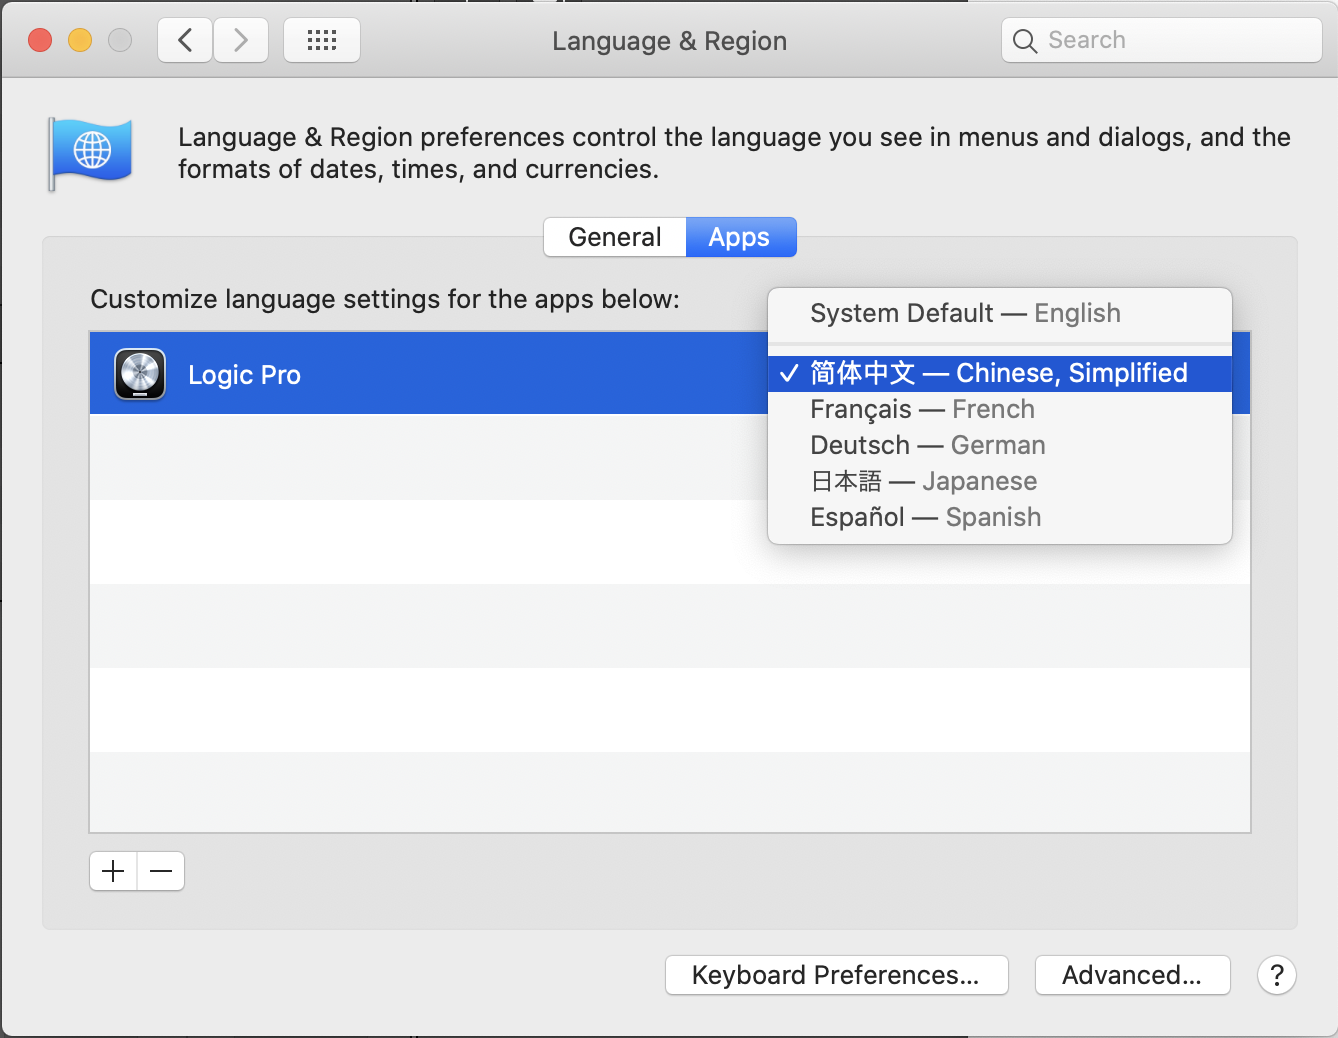The width and height of the screenshot is (1338, 1038).
Task: Select the Apps tab
Action: 740,237
